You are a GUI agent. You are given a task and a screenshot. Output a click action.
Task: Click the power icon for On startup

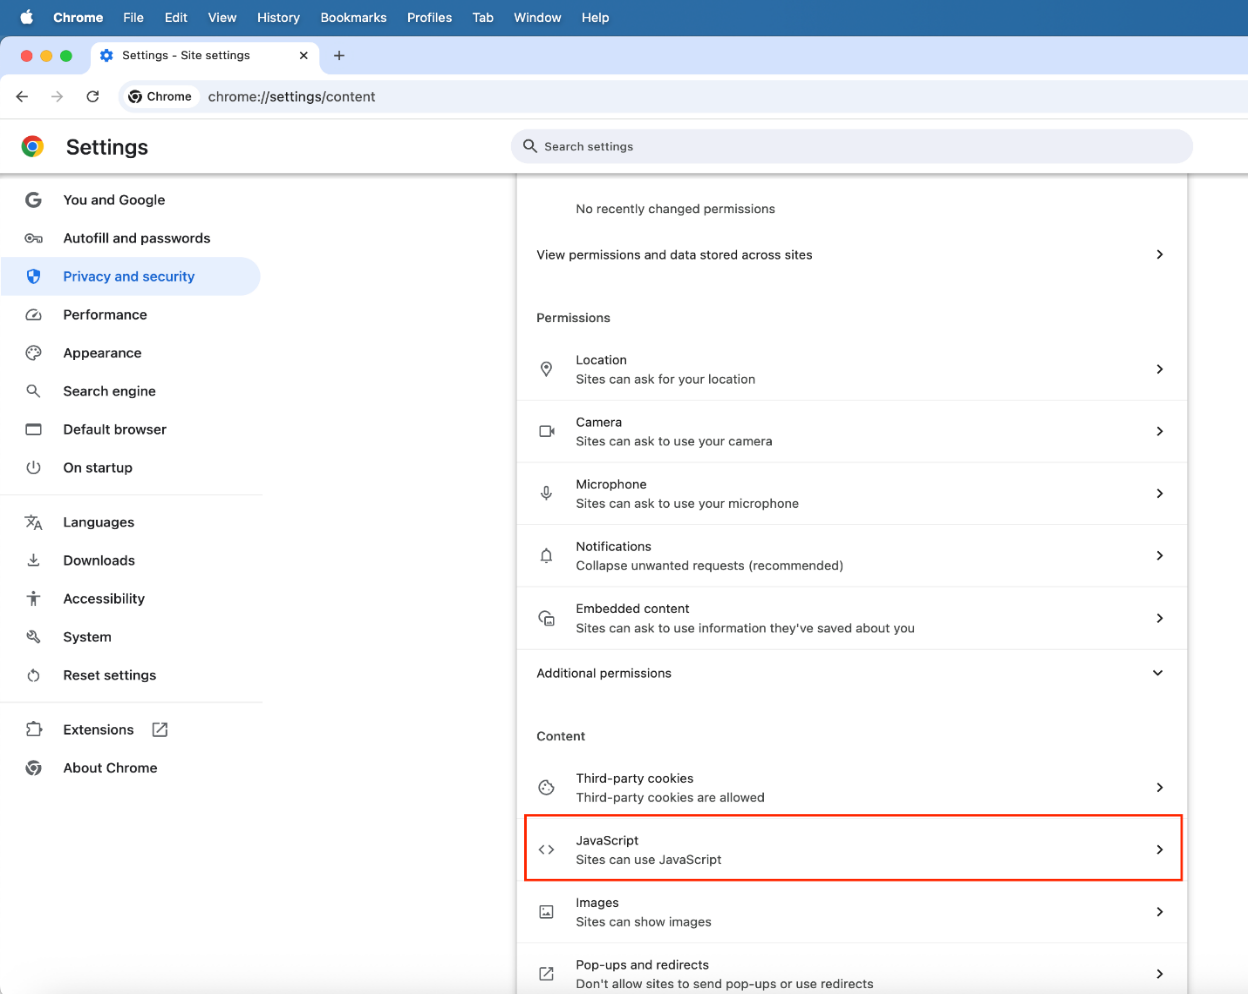click(33, 467)
